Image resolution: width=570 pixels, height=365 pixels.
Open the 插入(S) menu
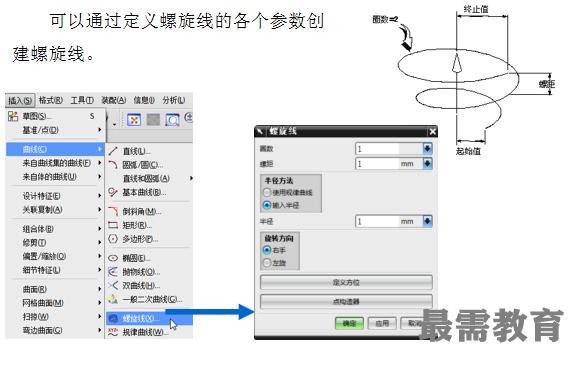click(x=20, y=101)
